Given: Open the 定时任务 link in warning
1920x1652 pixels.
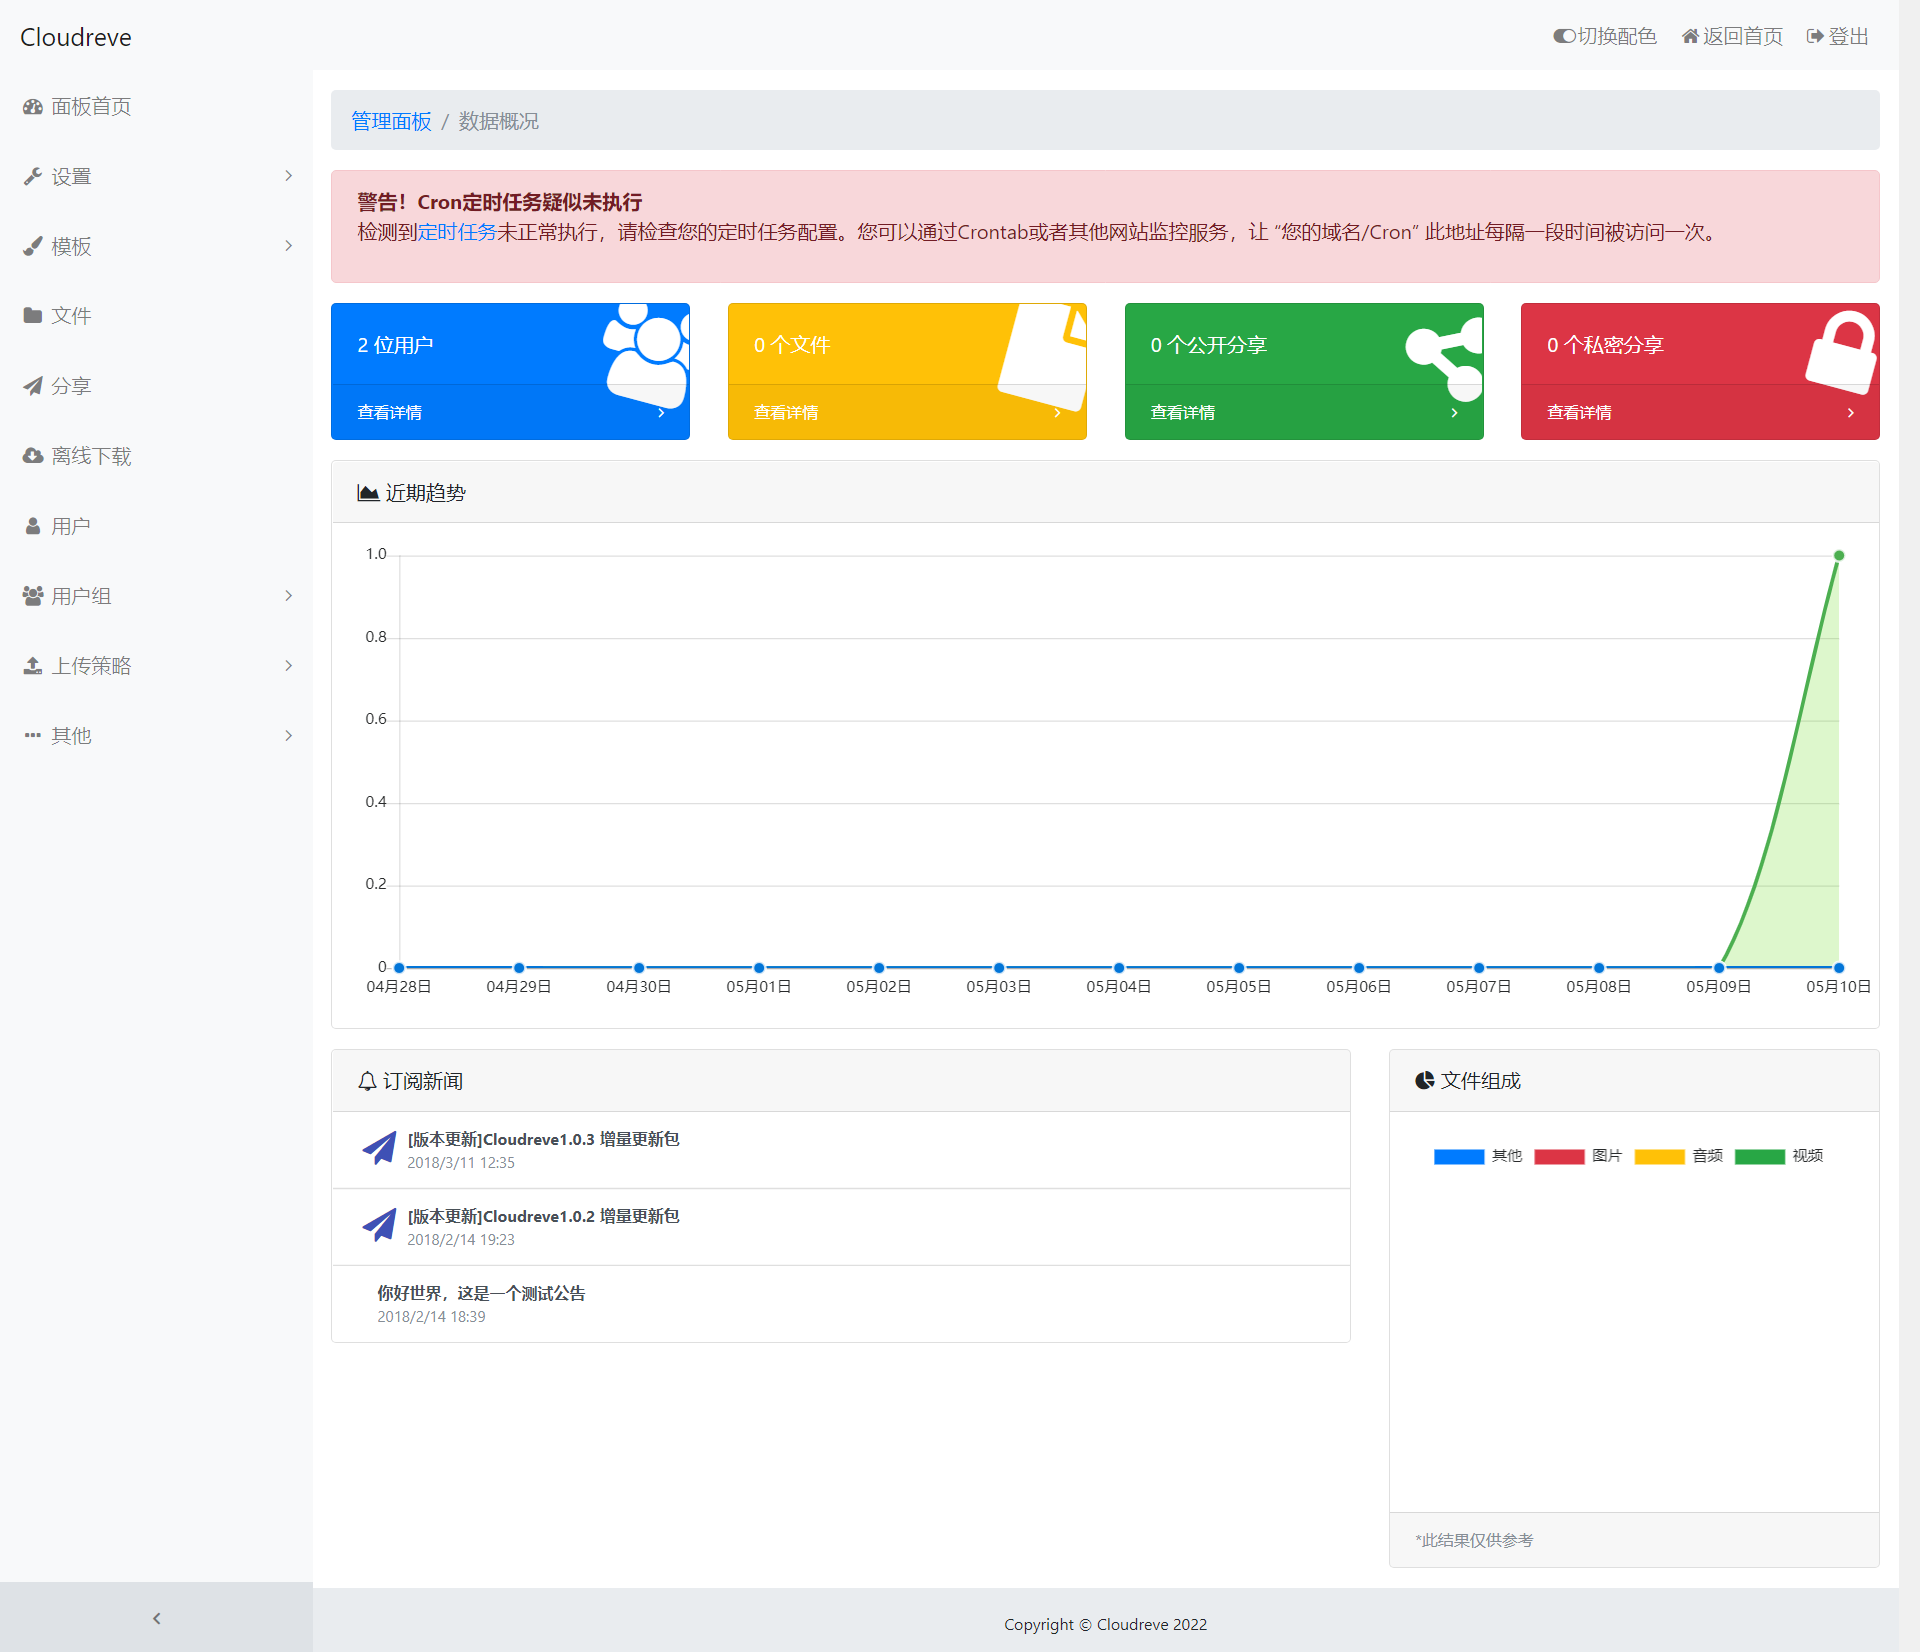Looking at the screenshot, I should pyautogui.click(x=457, y=232).
